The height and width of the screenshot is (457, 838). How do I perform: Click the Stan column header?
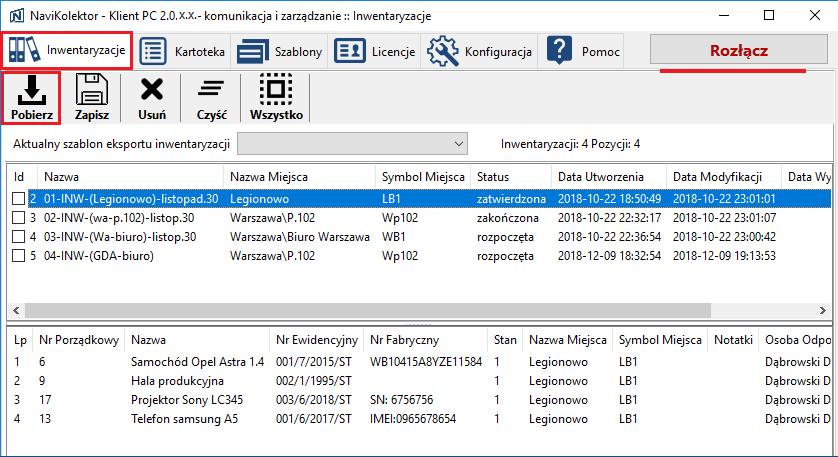pyautogui.click(x=505, y=340)
